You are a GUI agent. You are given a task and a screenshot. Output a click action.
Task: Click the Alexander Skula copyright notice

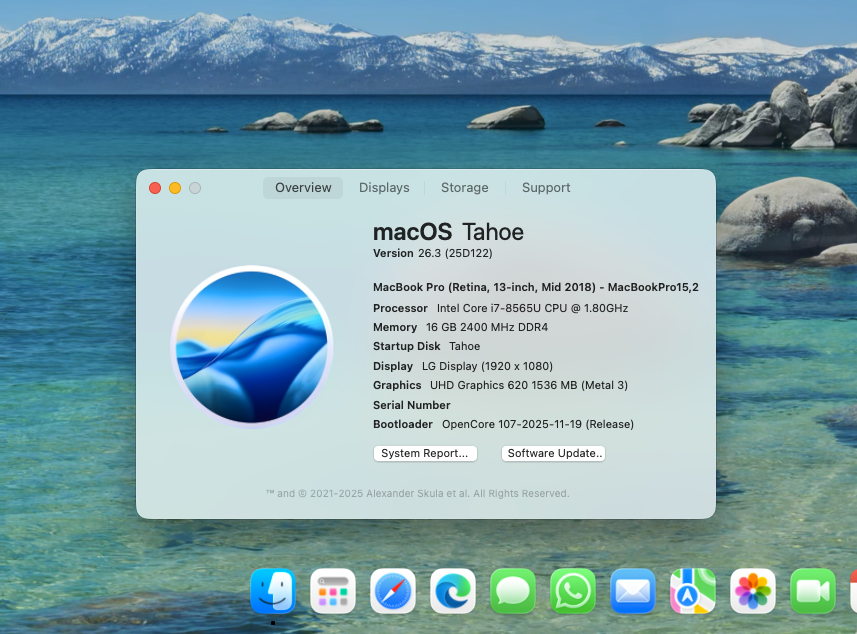click(418, 494)
